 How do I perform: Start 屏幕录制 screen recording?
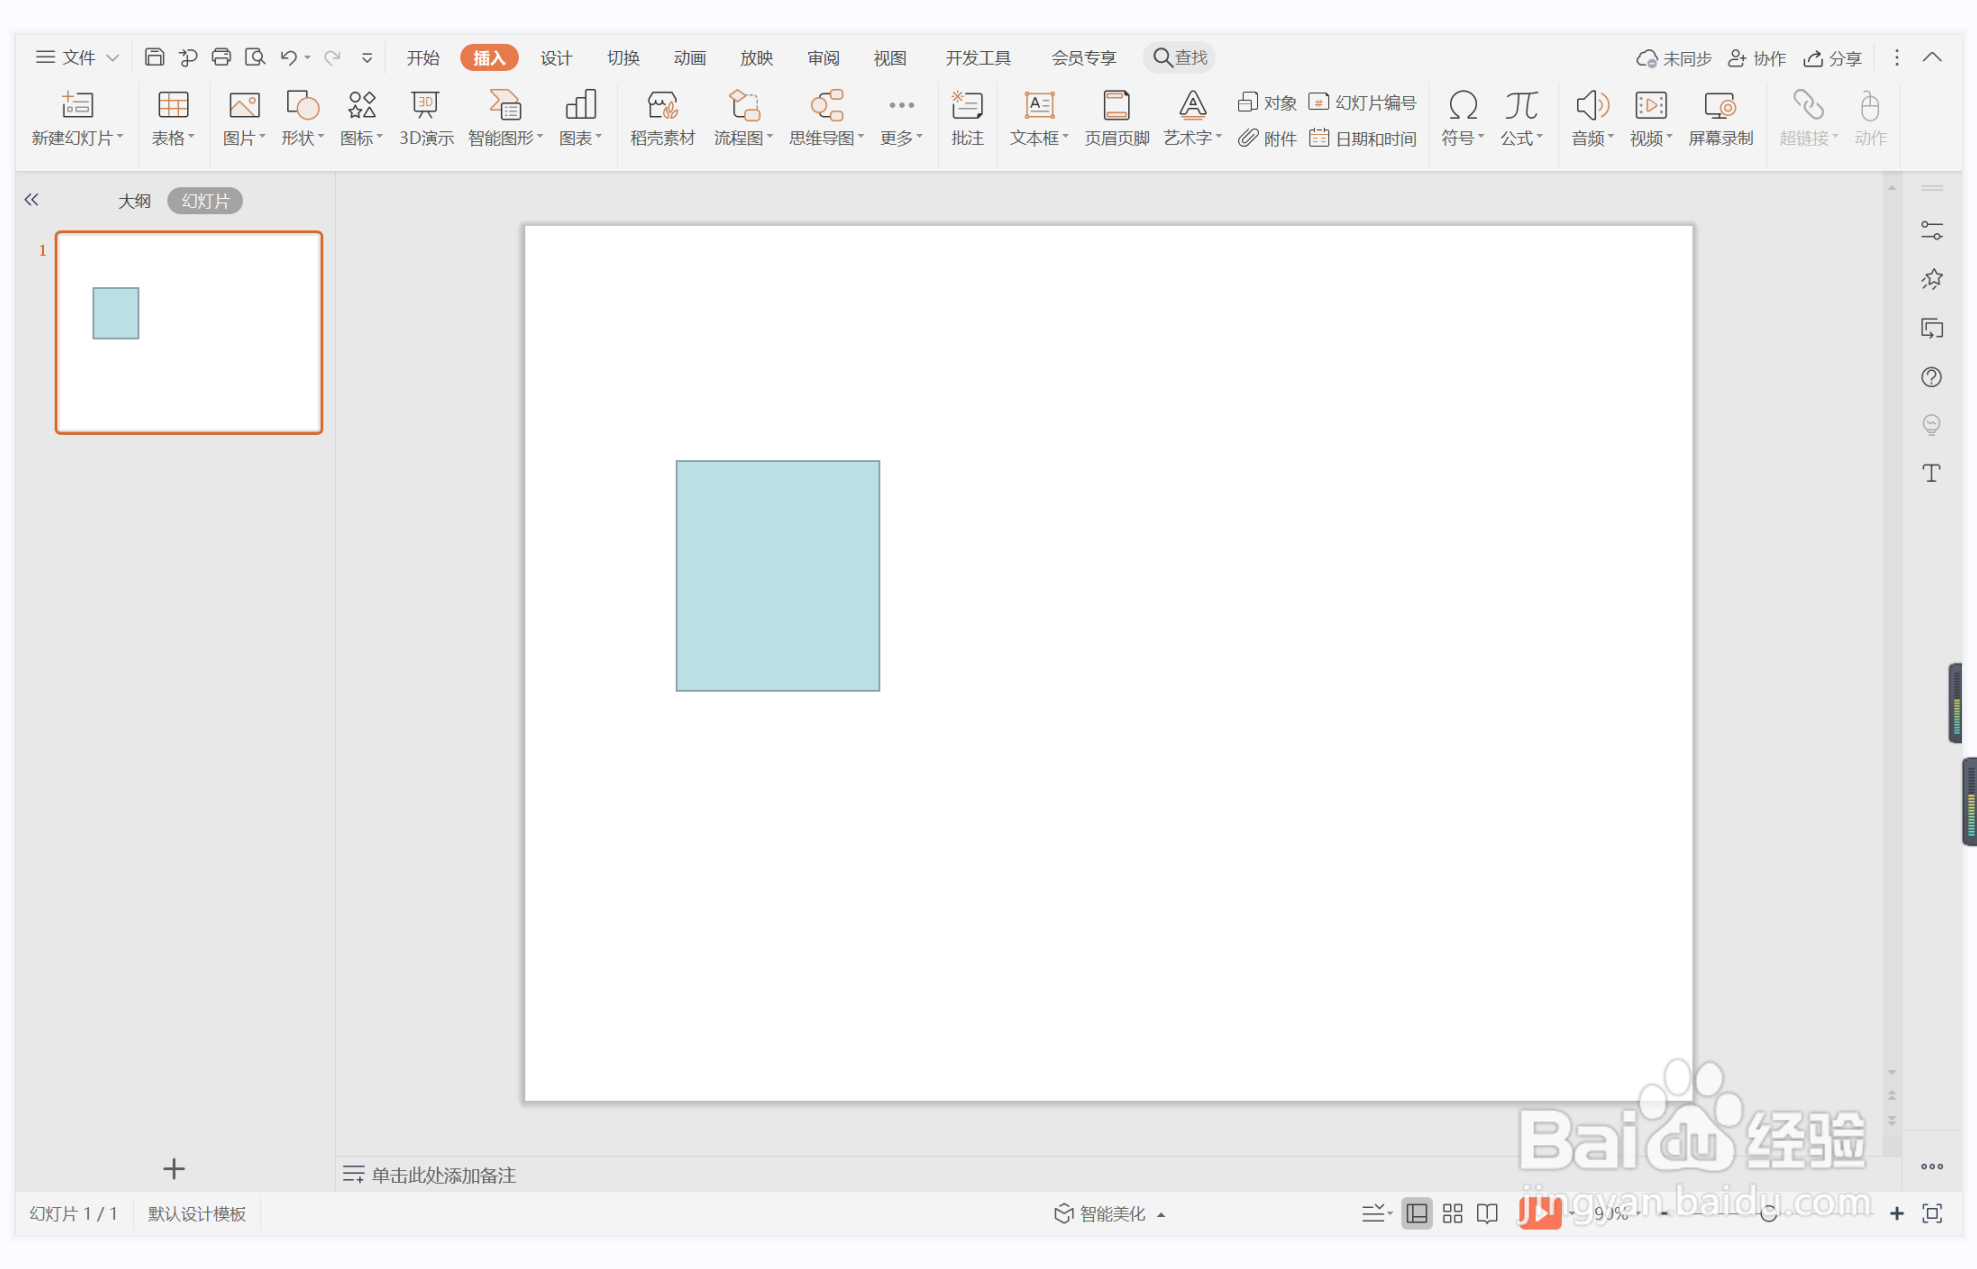coord(1720,118)
